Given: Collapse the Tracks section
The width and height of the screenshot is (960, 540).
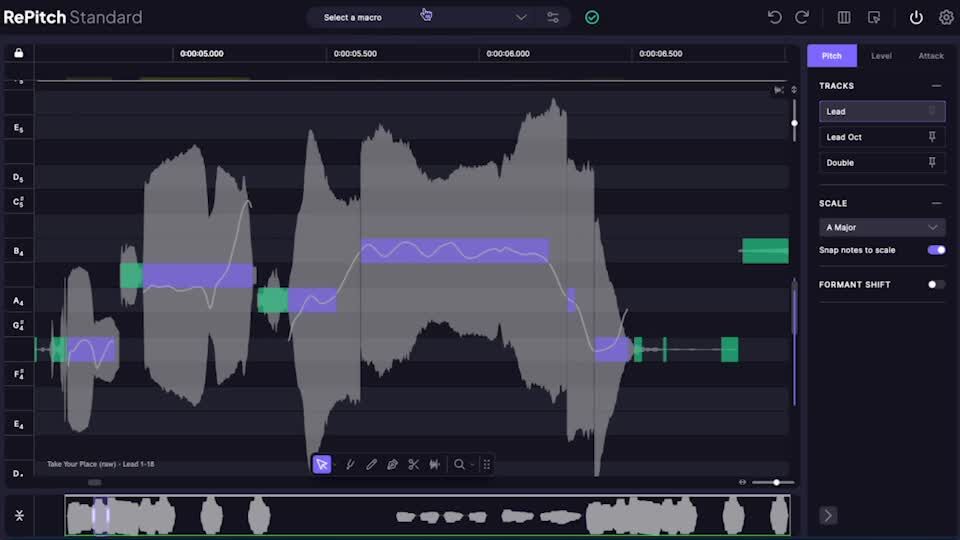Looking at the screenshot, I should tap(936, 86).
